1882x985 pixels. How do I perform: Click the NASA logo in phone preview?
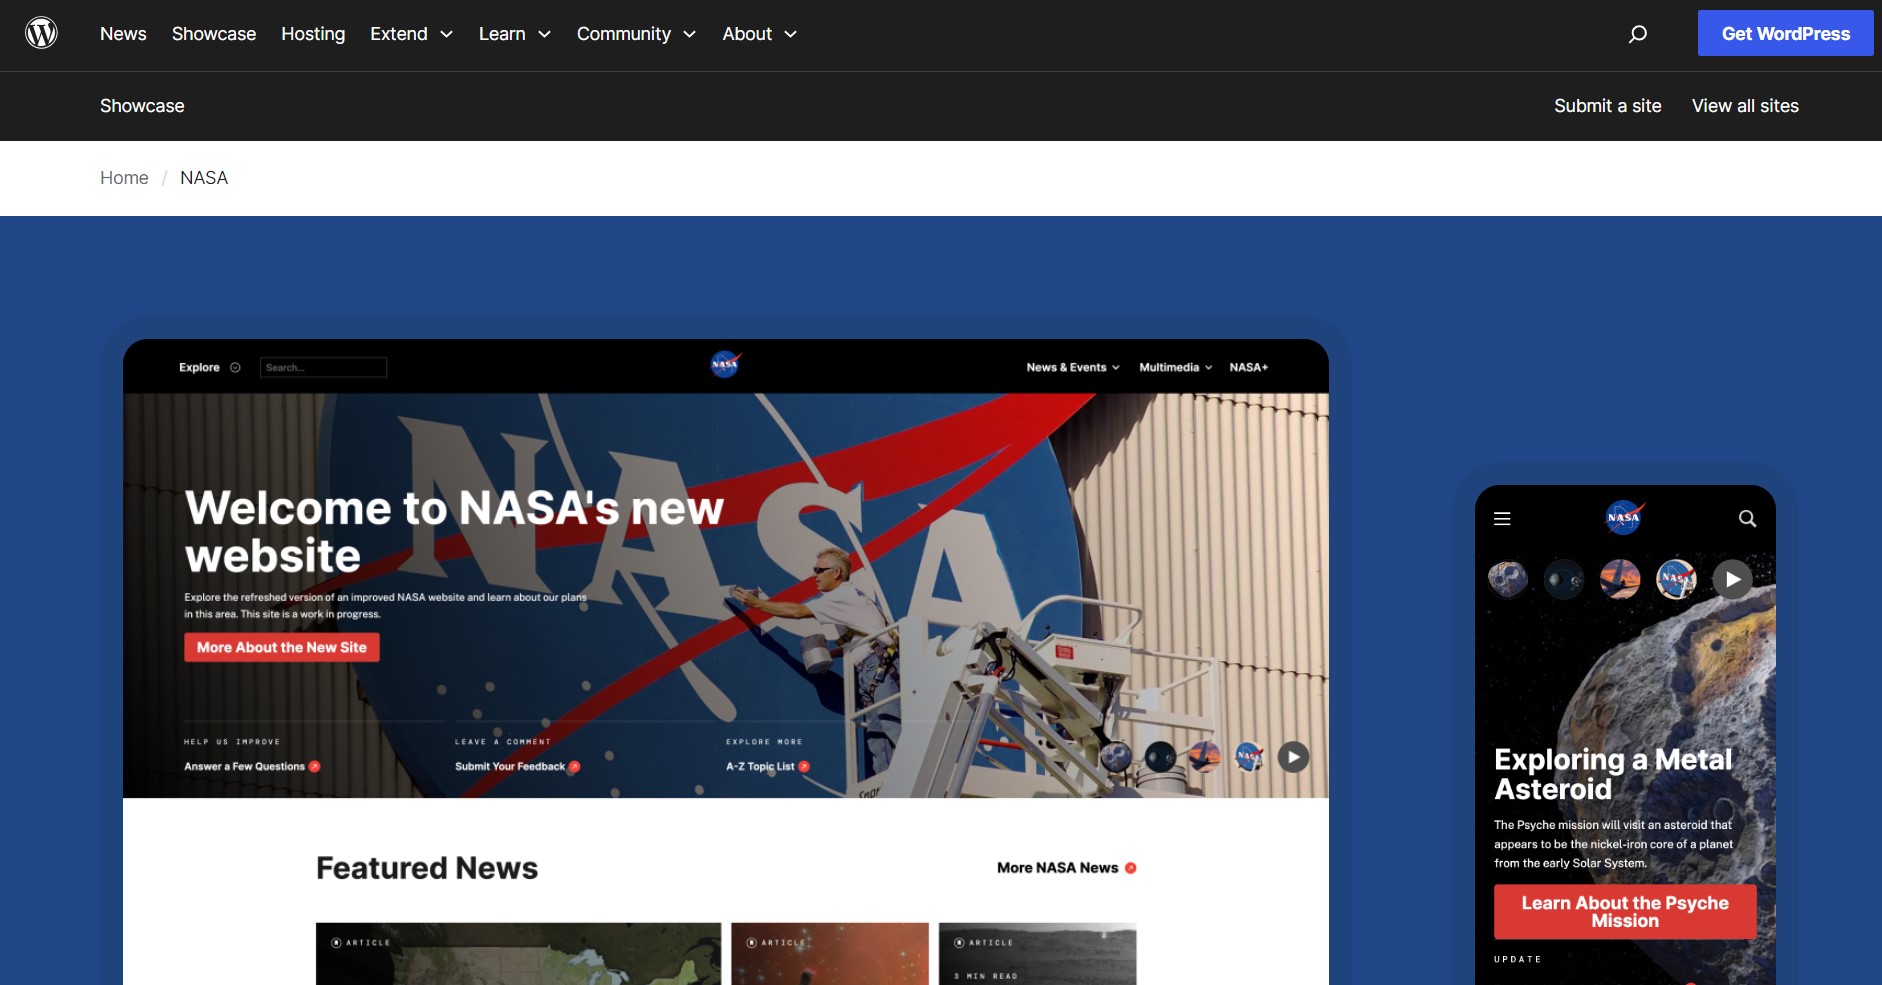[1623, 518]
